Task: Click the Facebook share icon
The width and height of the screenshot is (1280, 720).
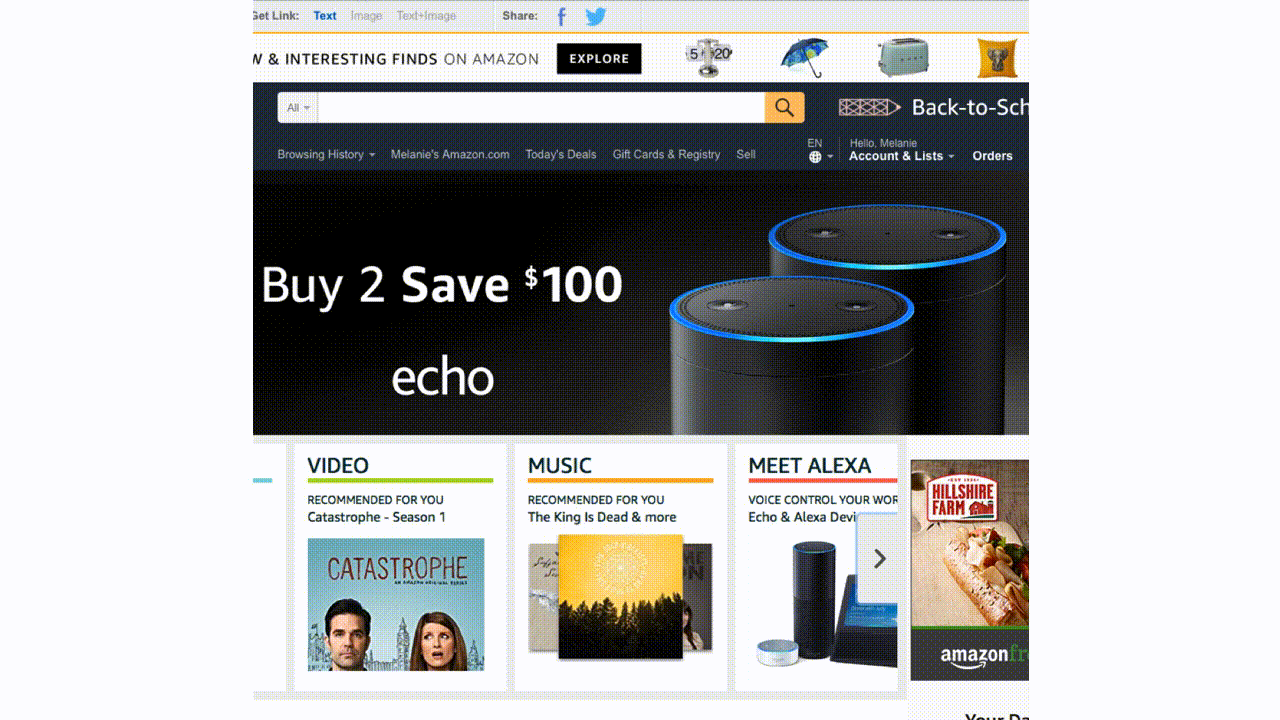Action: click(562, 16)
